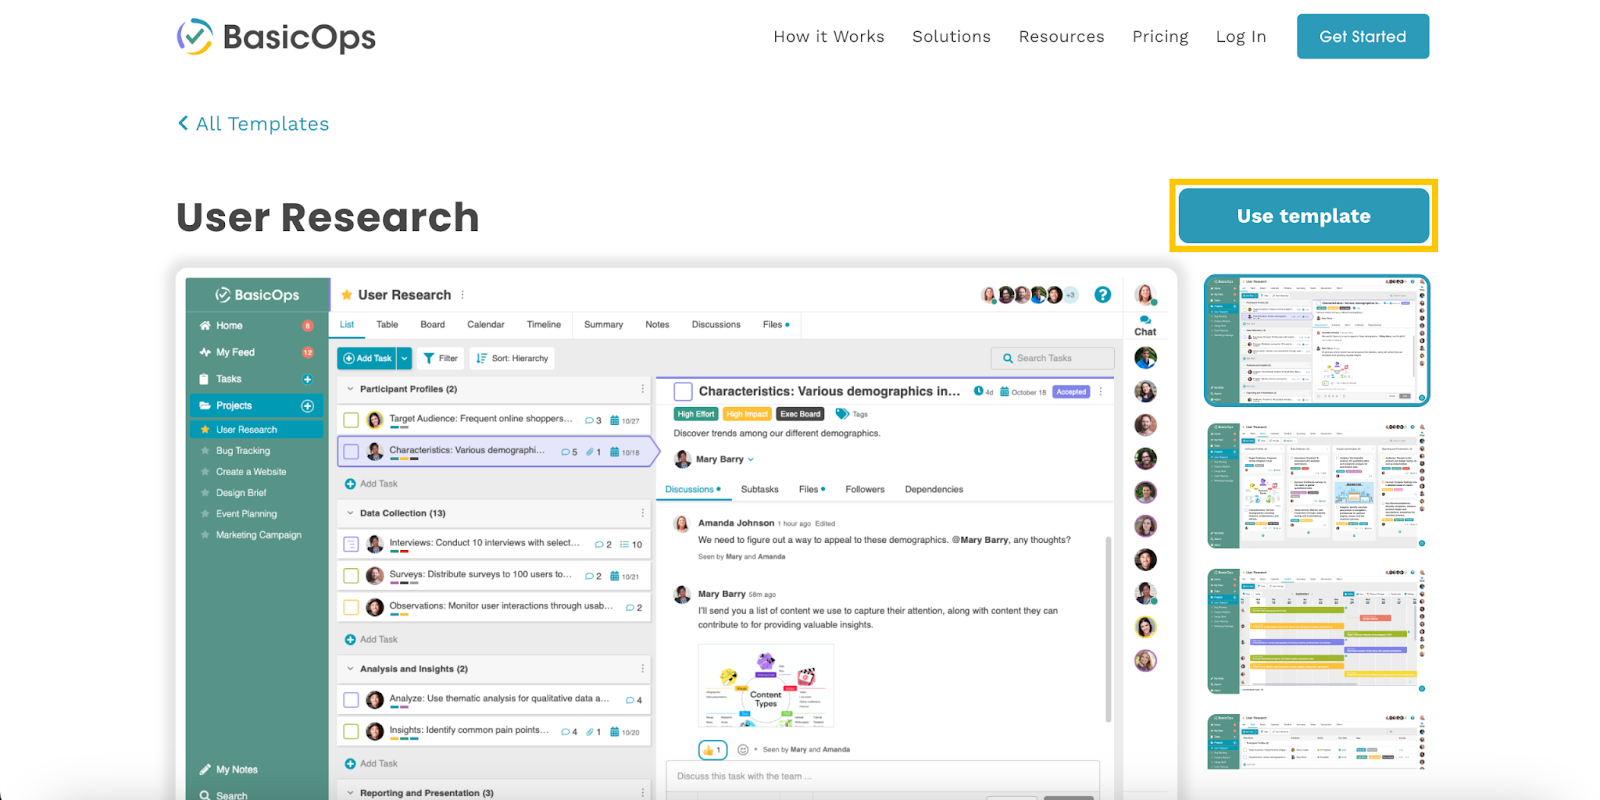Collapse Analysis and Insights section
This screenshot has height=800, width=1600.
point(350,669)
